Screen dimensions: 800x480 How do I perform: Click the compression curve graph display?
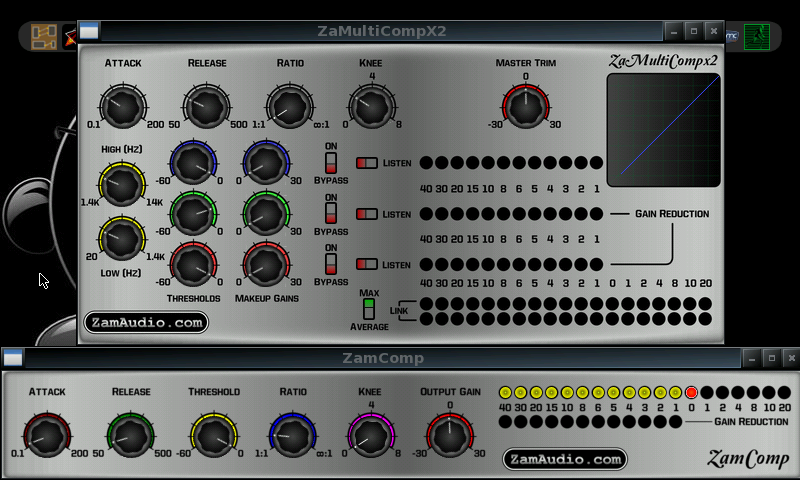[664, 130]
